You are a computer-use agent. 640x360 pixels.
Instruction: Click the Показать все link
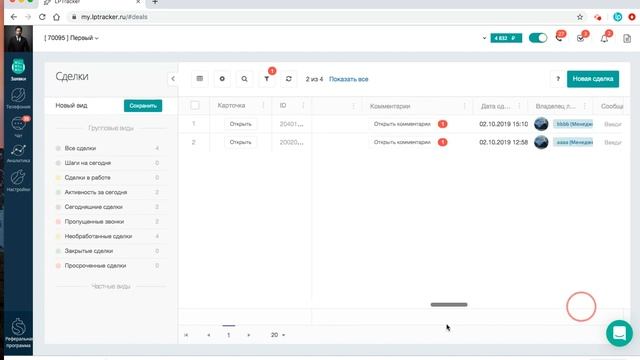pyautogui.click(x=349, y=79)
